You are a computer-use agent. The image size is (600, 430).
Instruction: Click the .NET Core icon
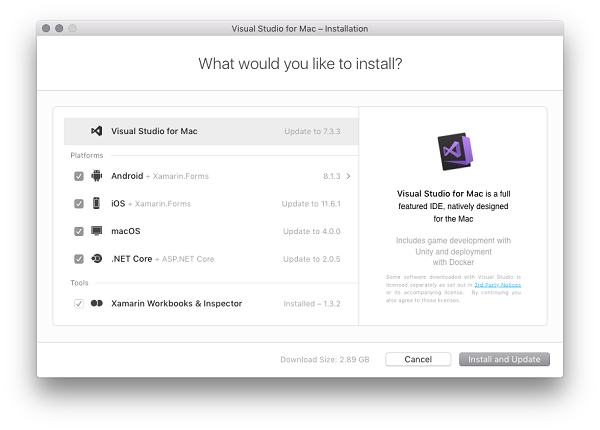(96, 259)
